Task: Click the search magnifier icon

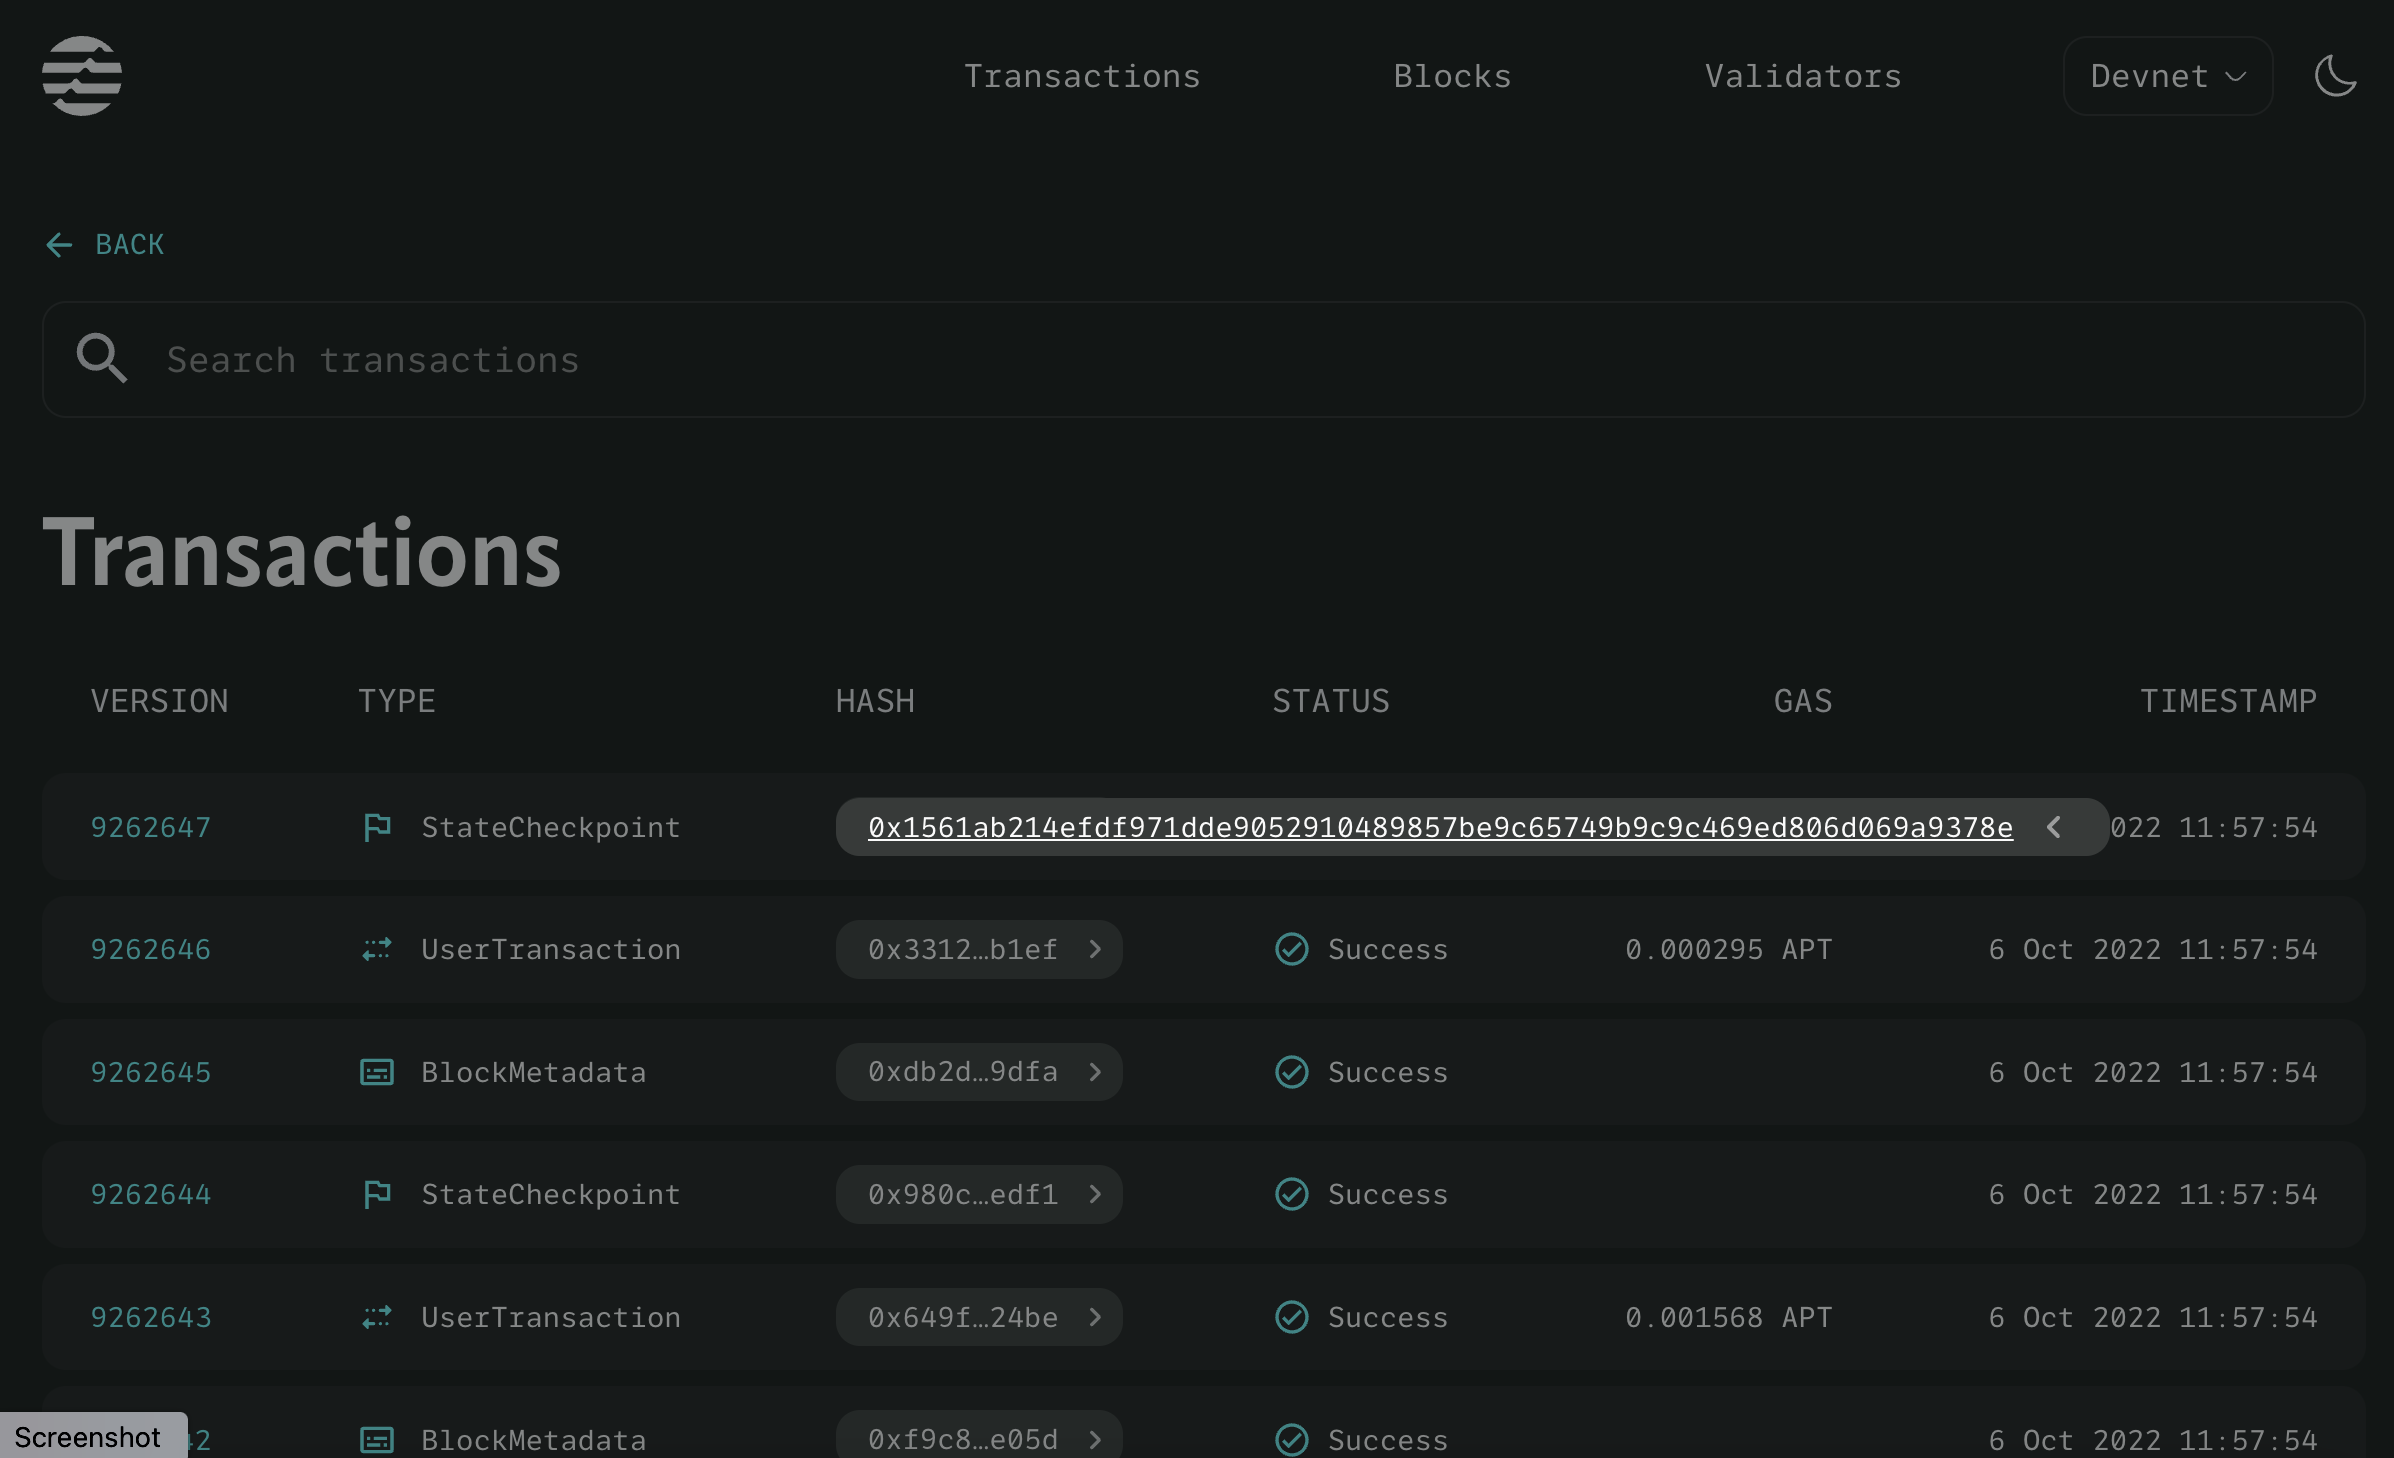Action: 100,359
